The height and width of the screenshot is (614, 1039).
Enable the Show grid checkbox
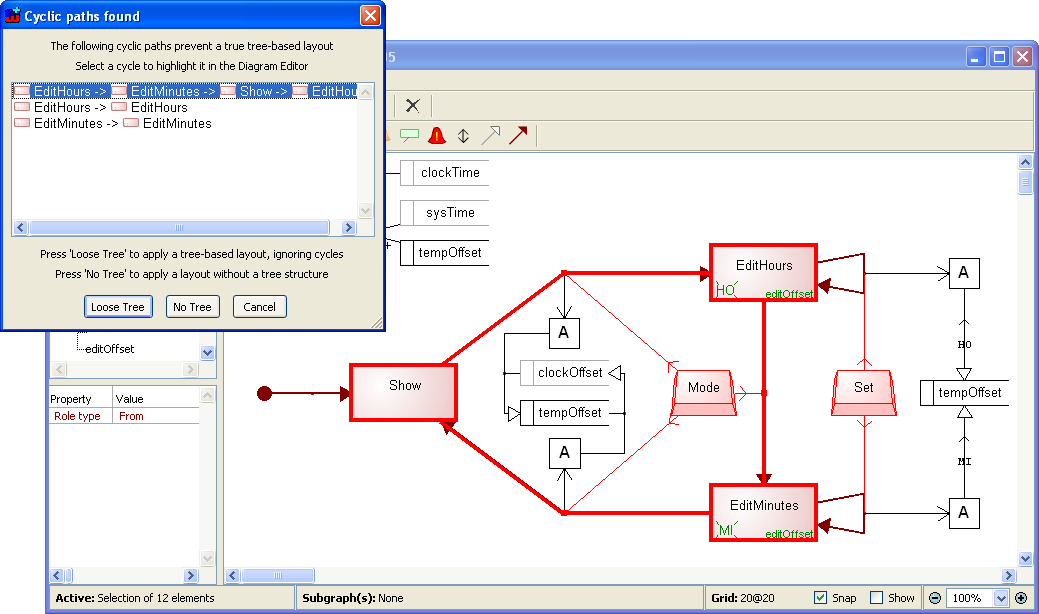click(x=877, y=598)
